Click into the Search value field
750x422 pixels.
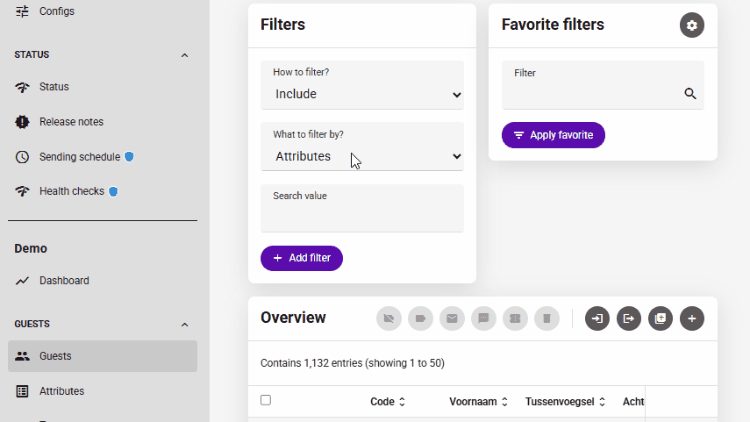(362, 214)
